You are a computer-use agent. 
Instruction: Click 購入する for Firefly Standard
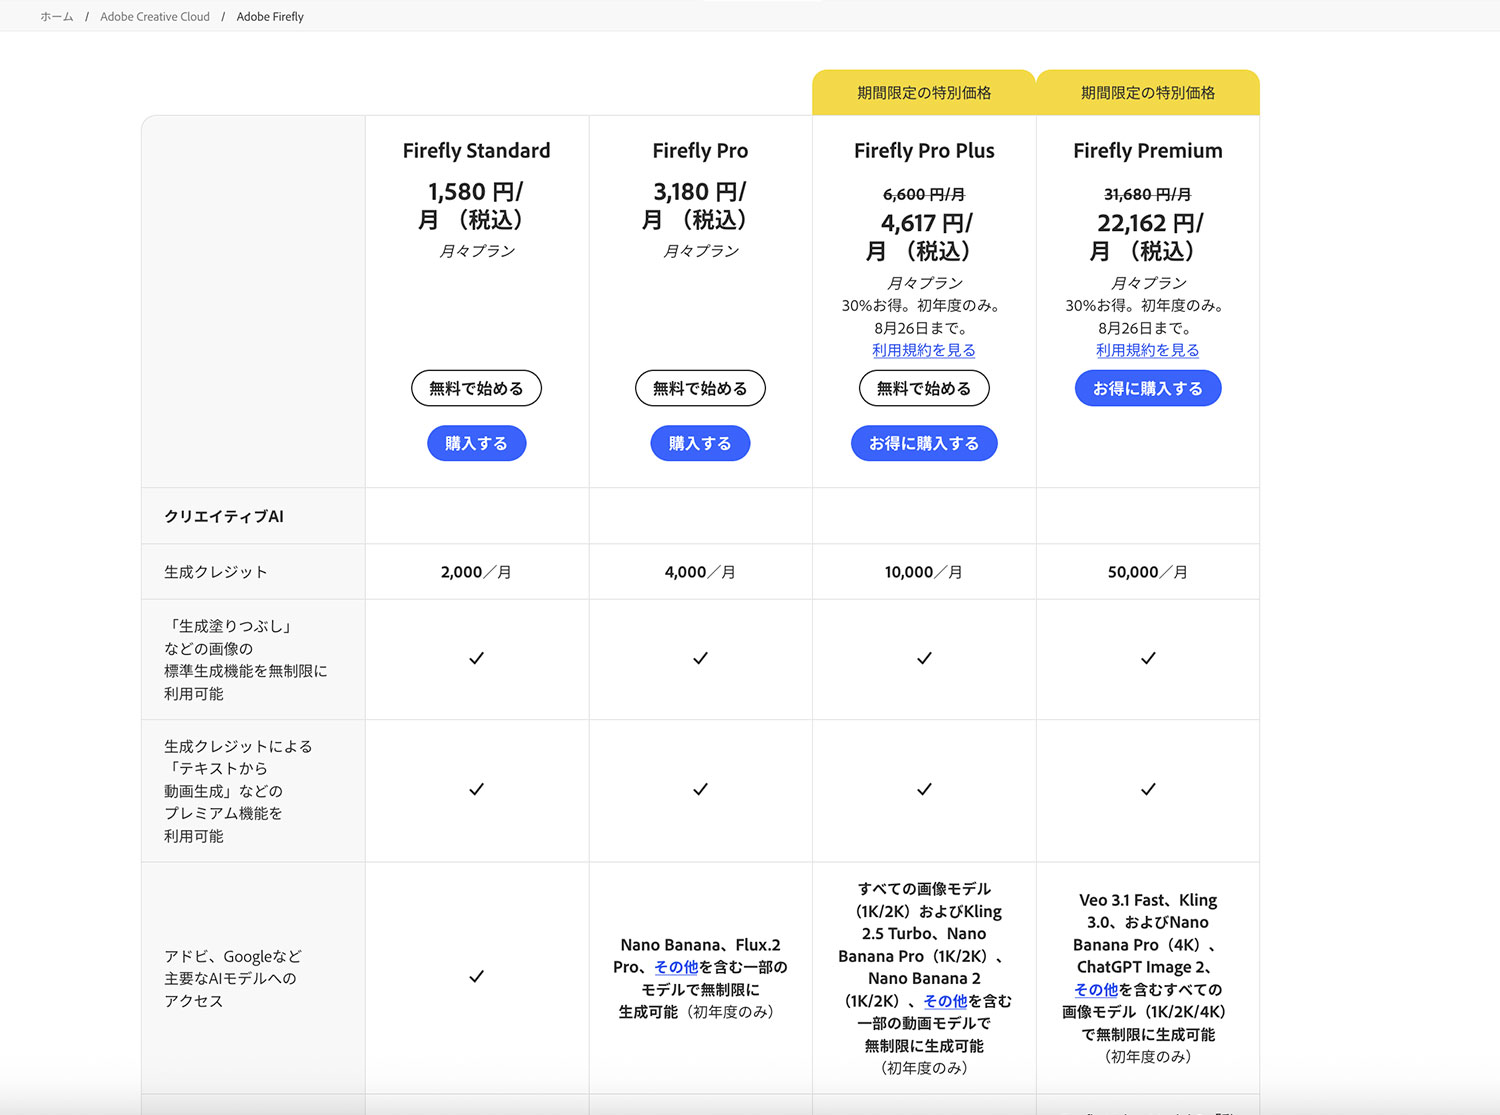pyautogui.click(x=476, y=443)
